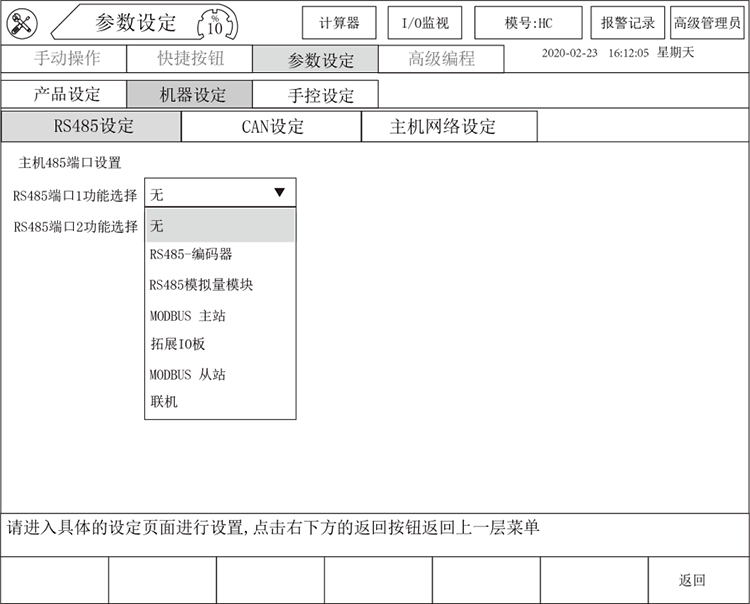Viewport: 750px width, 604px height.
Task: Select 拓展IO板 from the port function list
Action: [x=178, y=345]
